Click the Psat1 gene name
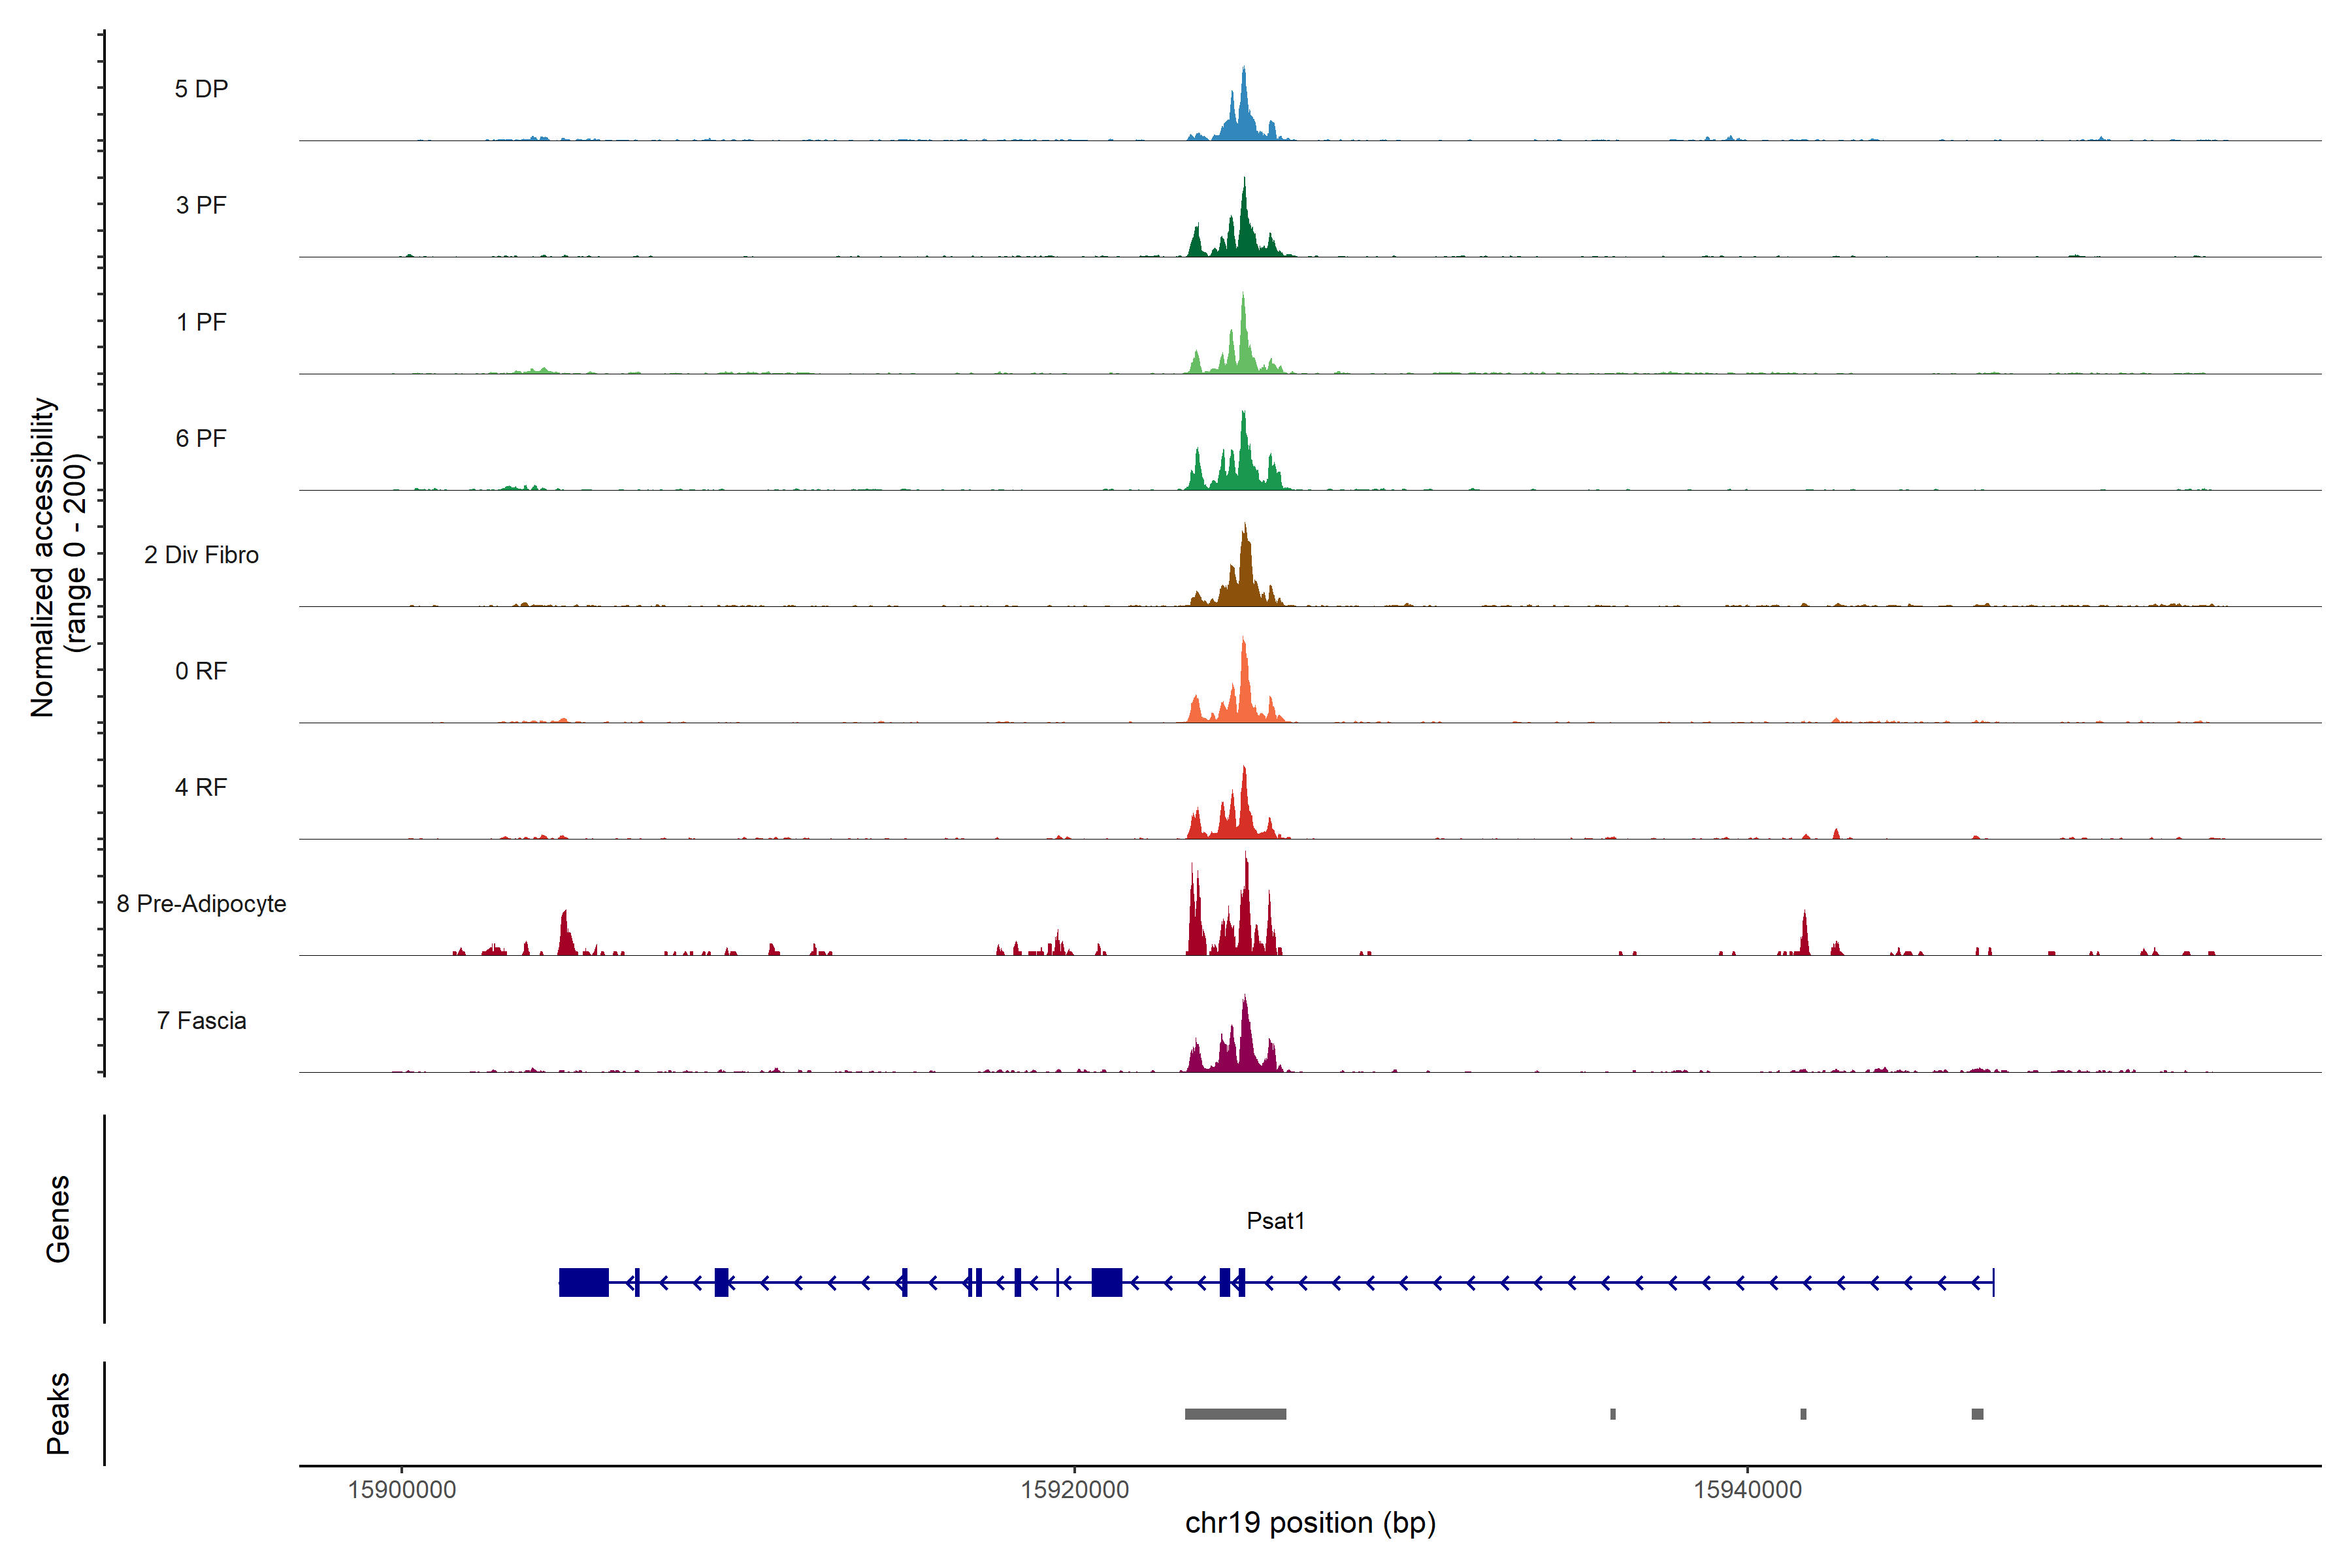2352x1568 pixels. tap(1275, 1220)
